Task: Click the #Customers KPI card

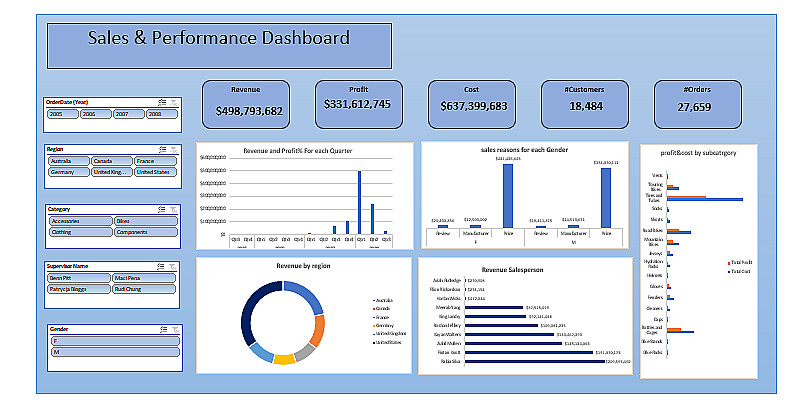Action: click(585, 104)
